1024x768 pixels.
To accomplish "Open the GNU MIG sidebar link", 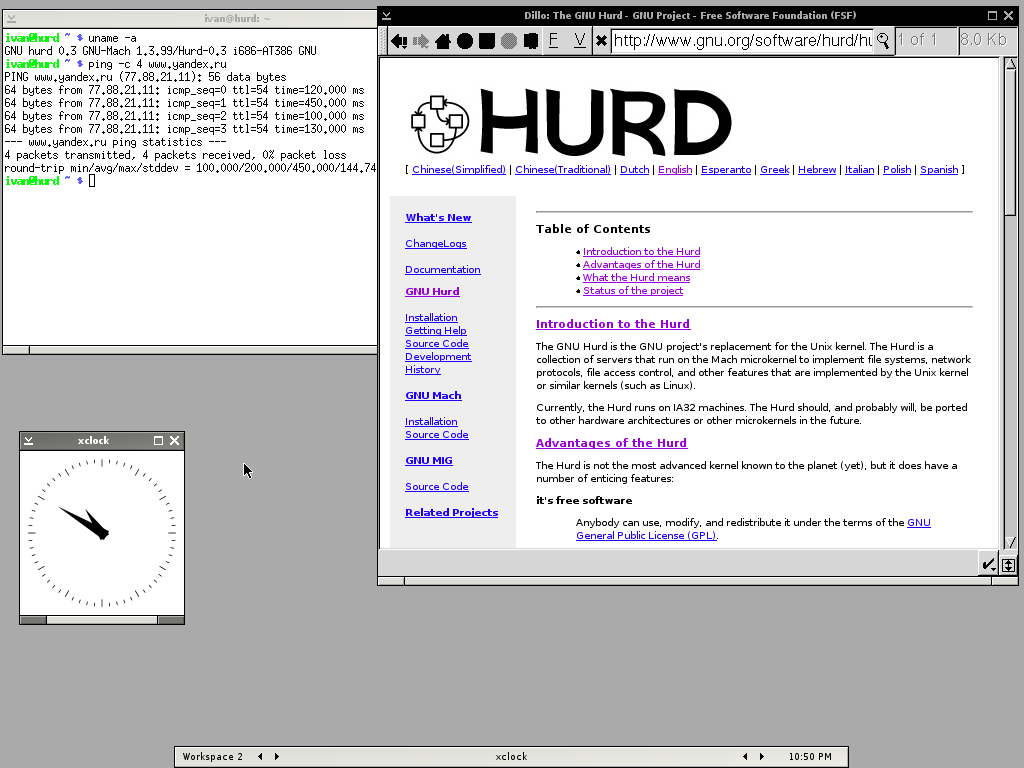I will pyautogui.click(x=429, y=460).
